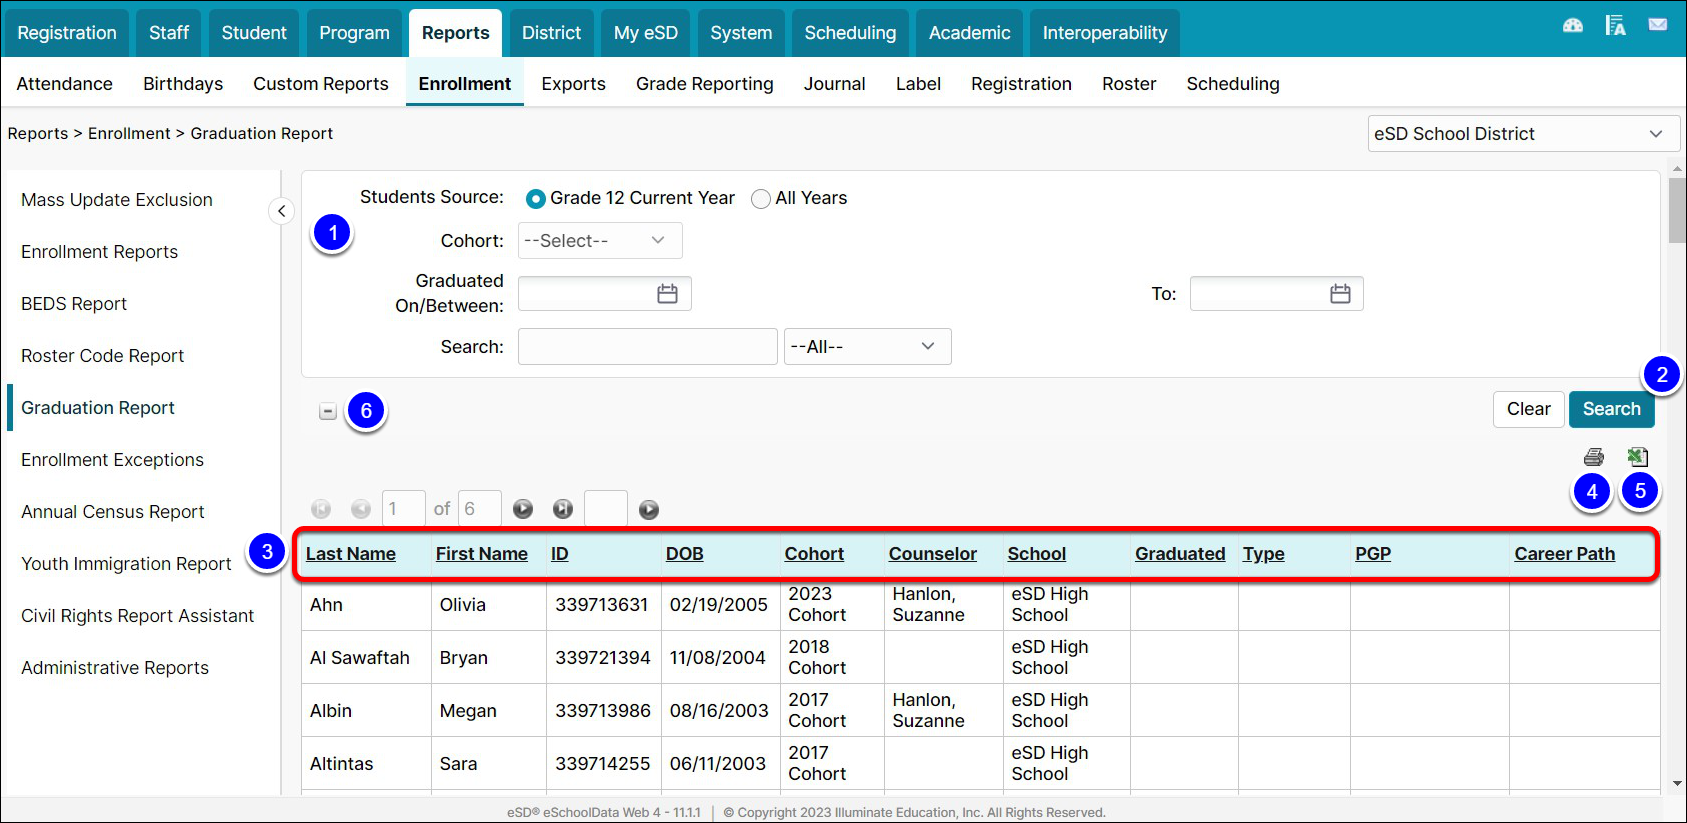The image size is (1687, 823).
Task: Print the graduation report
Action: pyautogui.click(x=1594, y=457)
